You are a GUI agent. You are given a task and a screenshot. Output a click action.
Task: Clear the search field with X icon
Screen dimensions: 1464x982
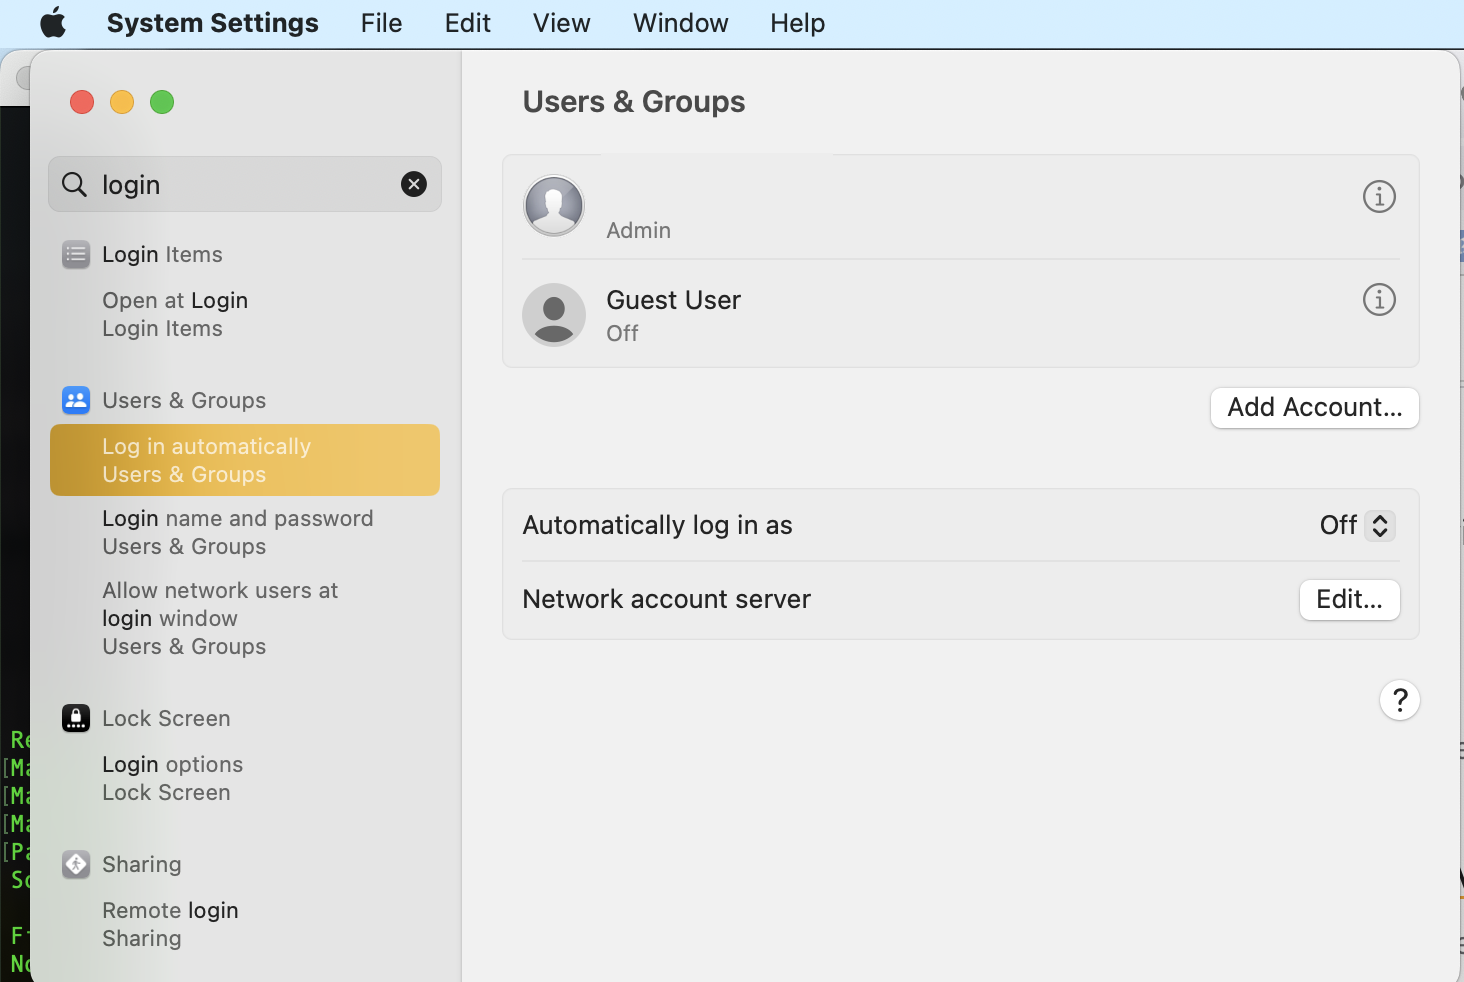(x=414, y=184)
